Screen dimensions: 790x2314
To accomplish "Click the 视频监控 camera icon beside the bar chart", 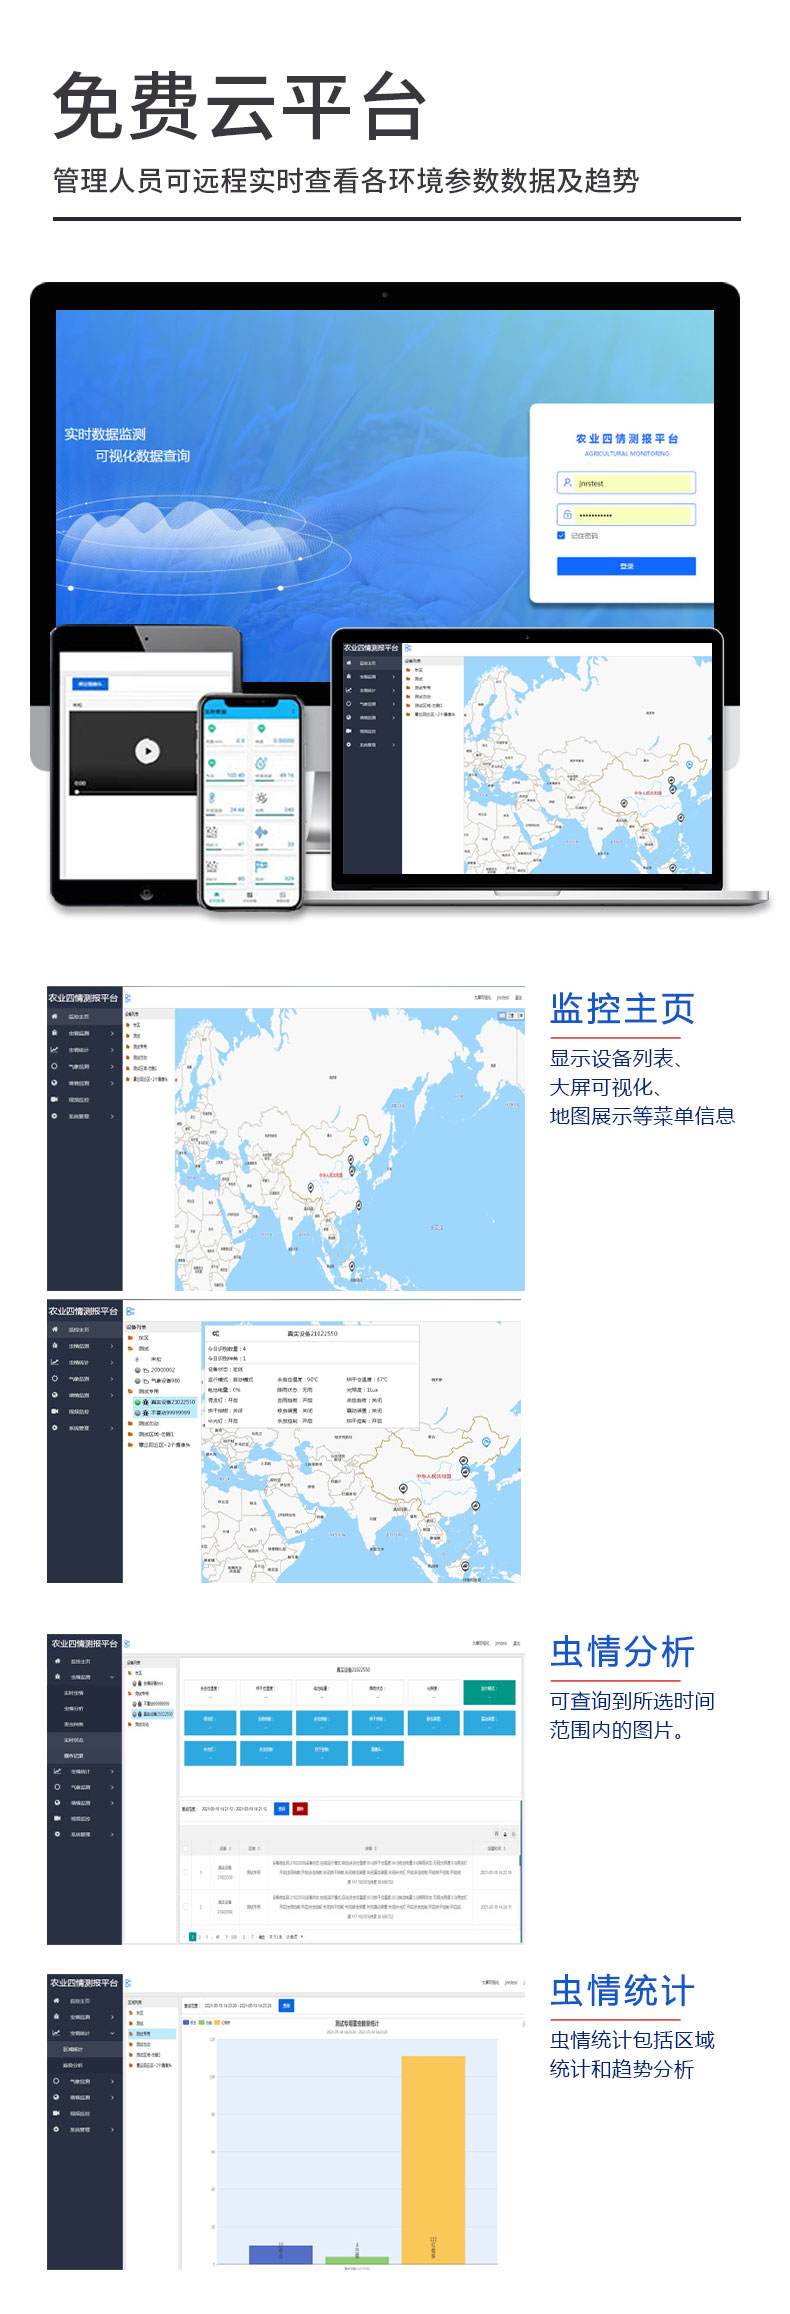I will click(56, 2113).
